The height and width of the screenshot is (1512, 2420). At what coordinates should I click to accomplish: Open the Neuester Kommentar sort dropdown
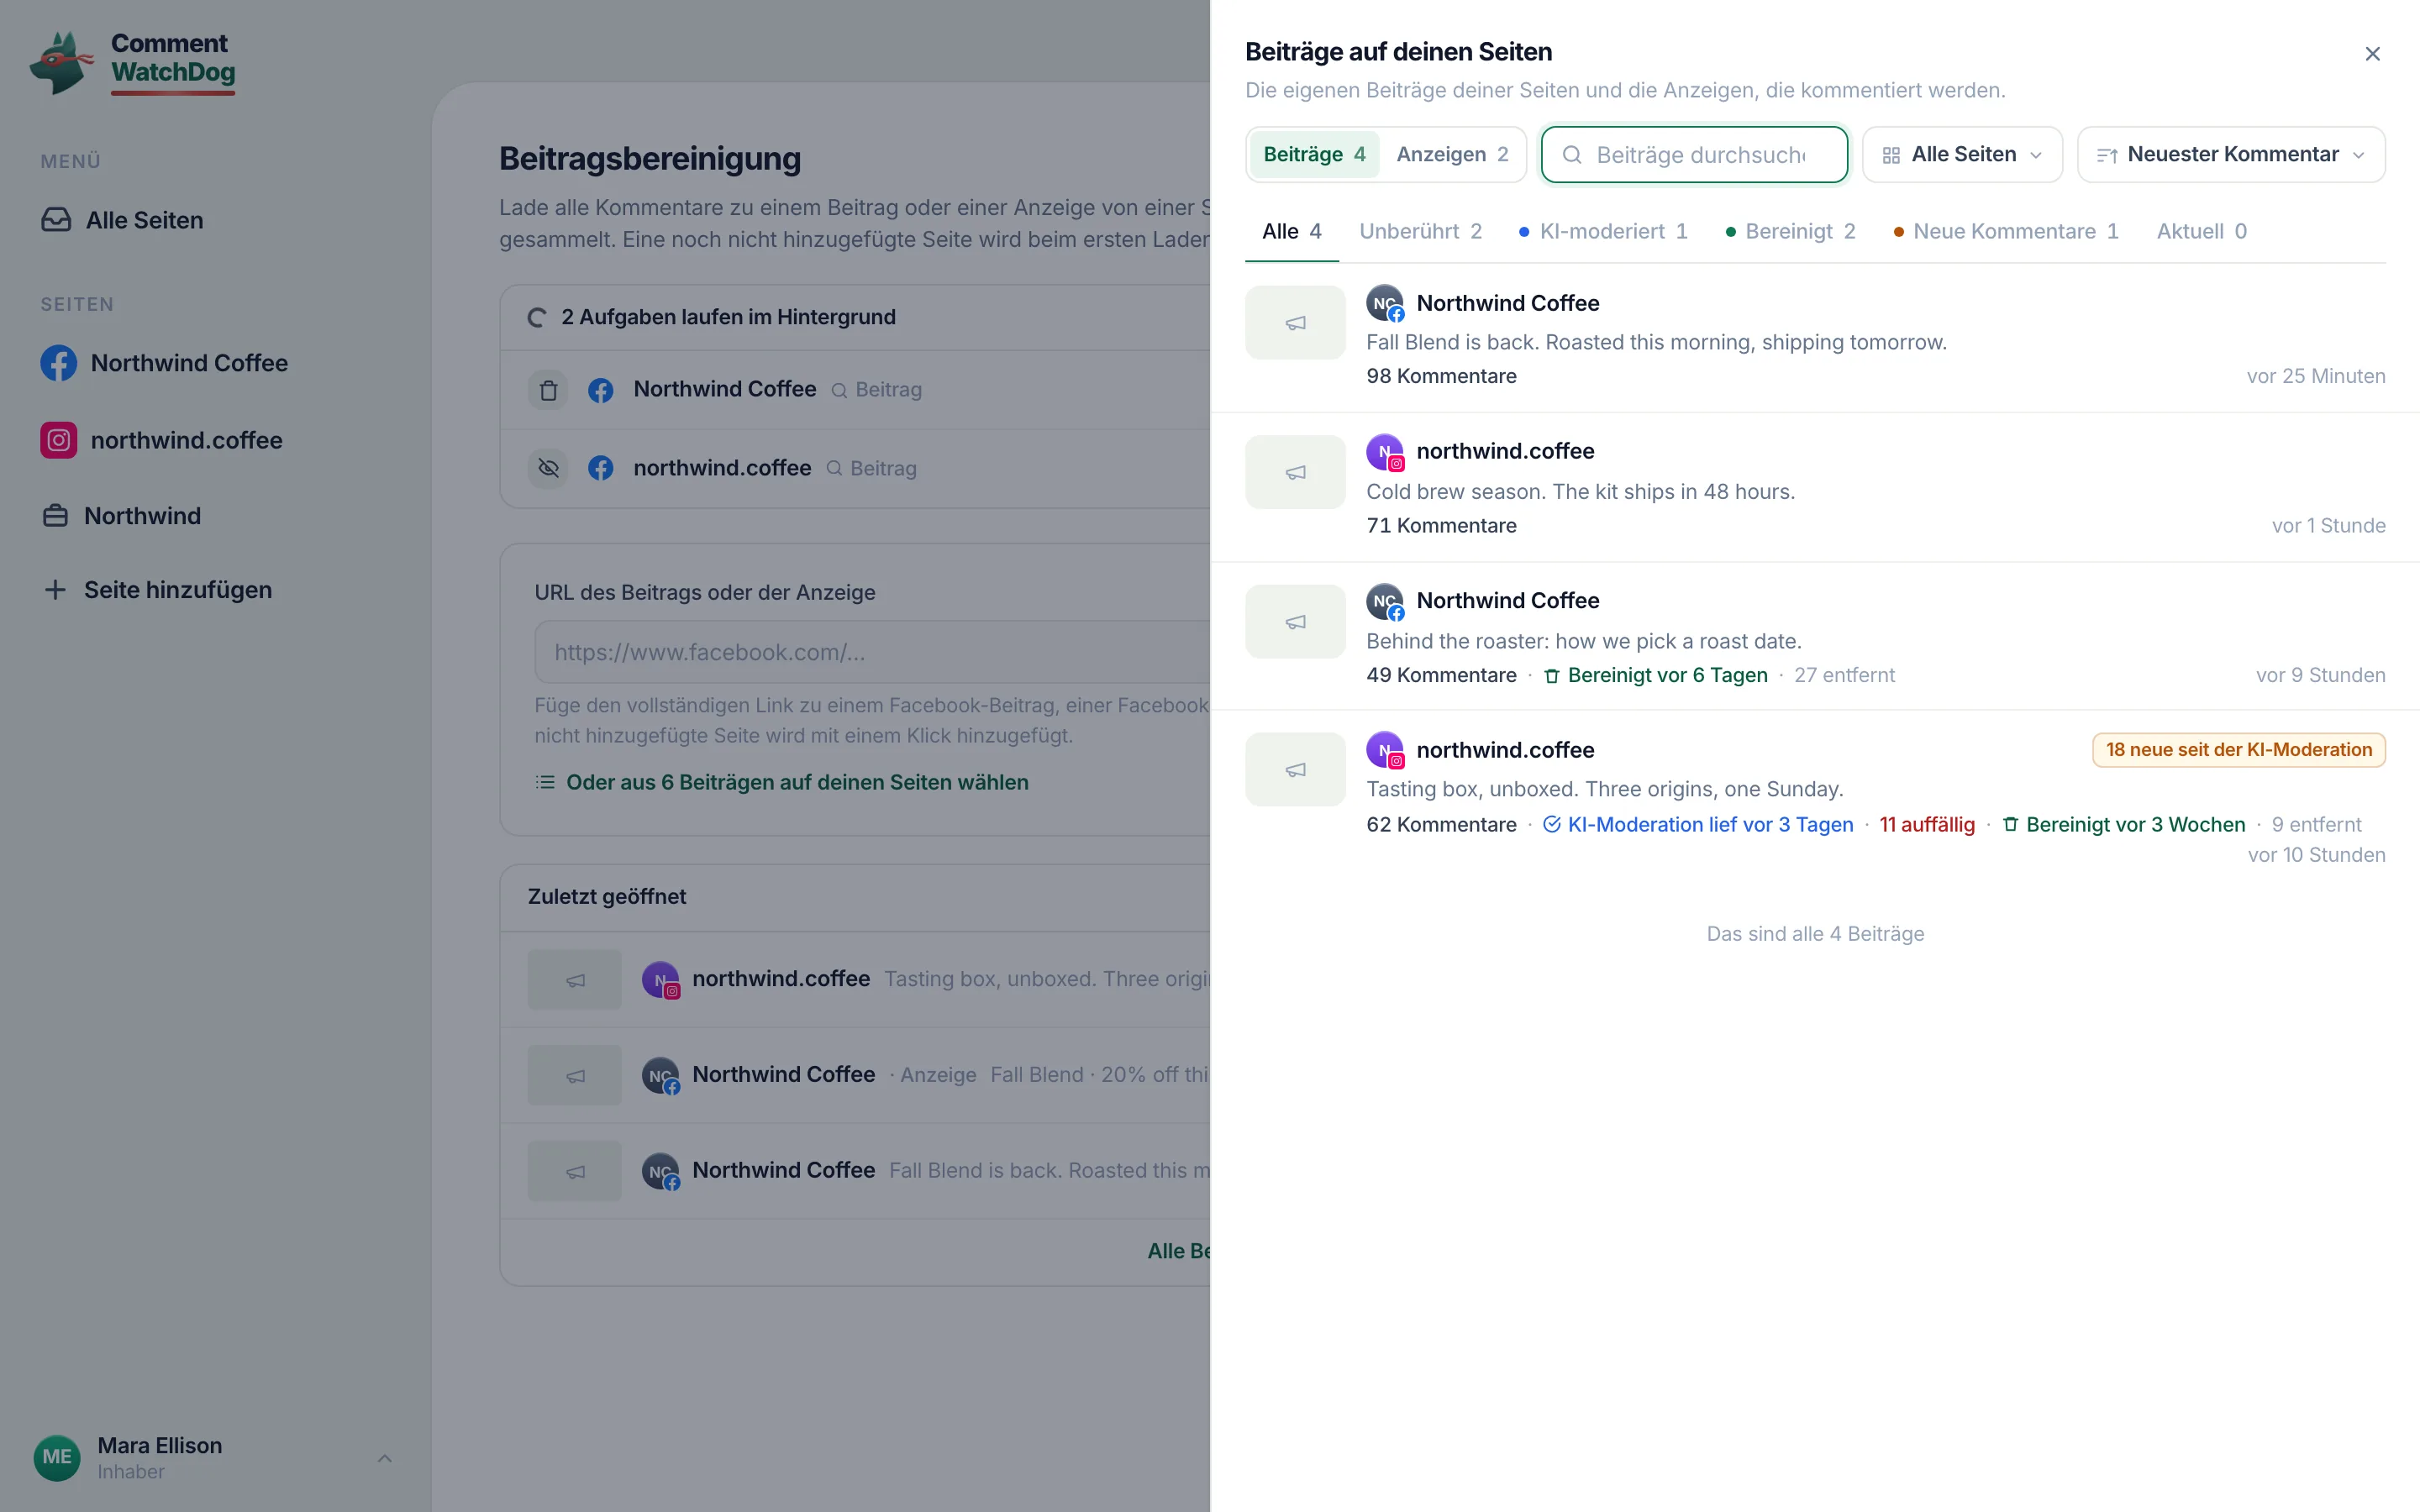[2231, 154]
